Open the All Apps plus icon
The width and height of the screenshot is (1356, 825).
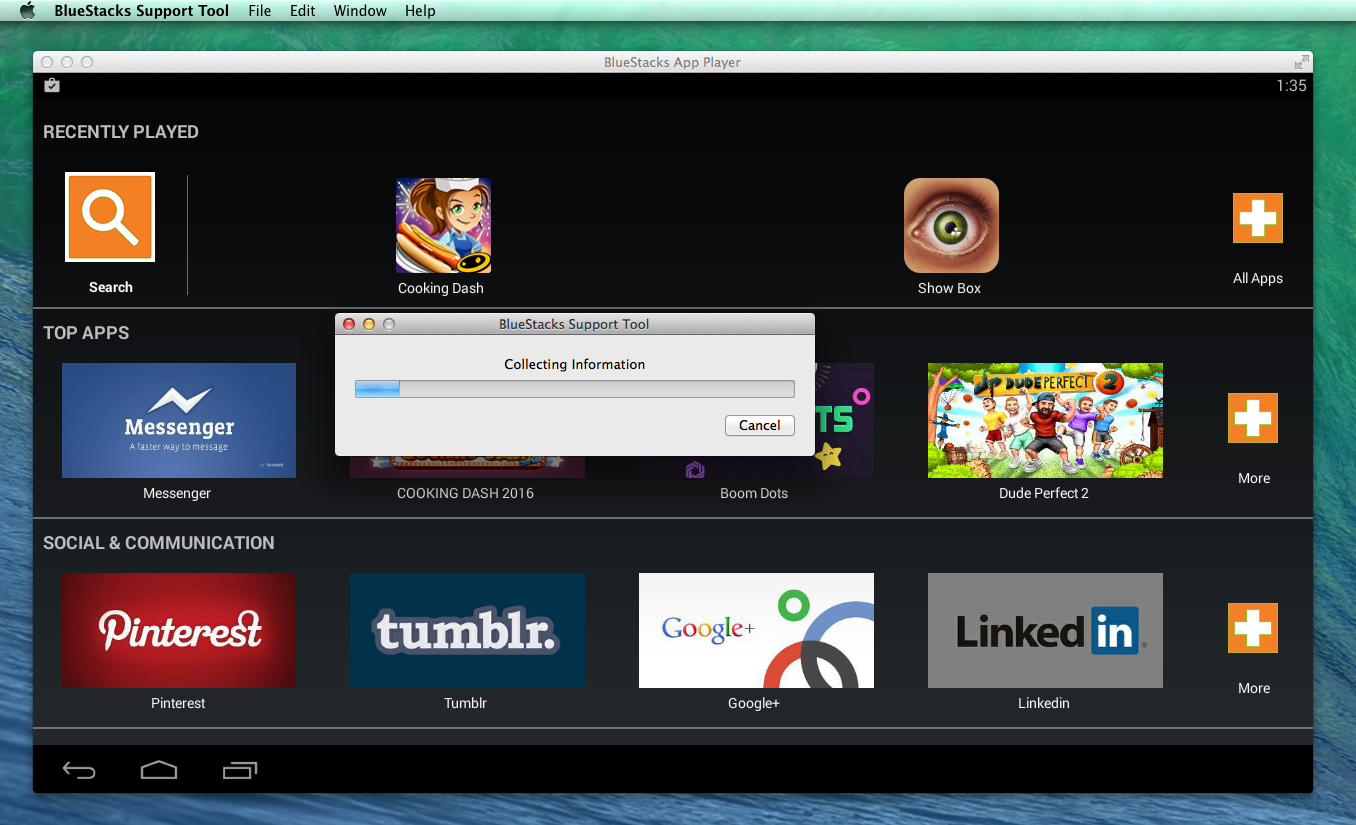[1257, 218]
